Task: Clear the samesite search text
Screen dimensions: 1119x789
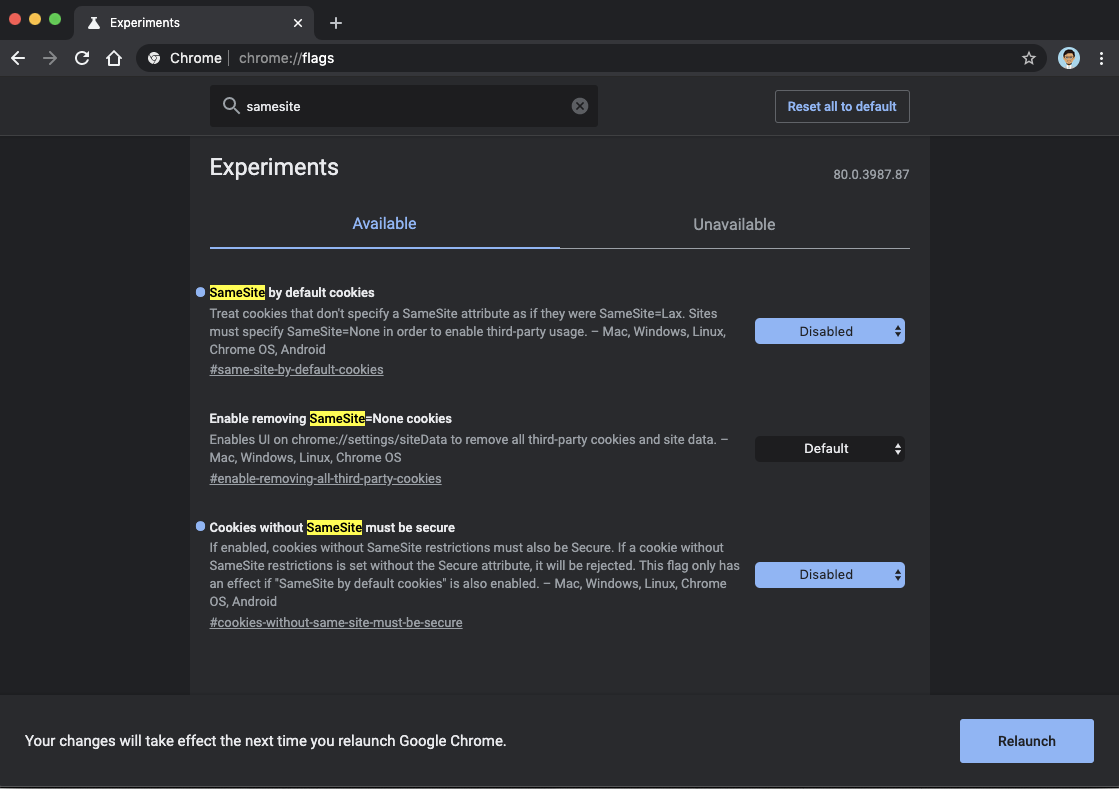Action: point(580,106)
